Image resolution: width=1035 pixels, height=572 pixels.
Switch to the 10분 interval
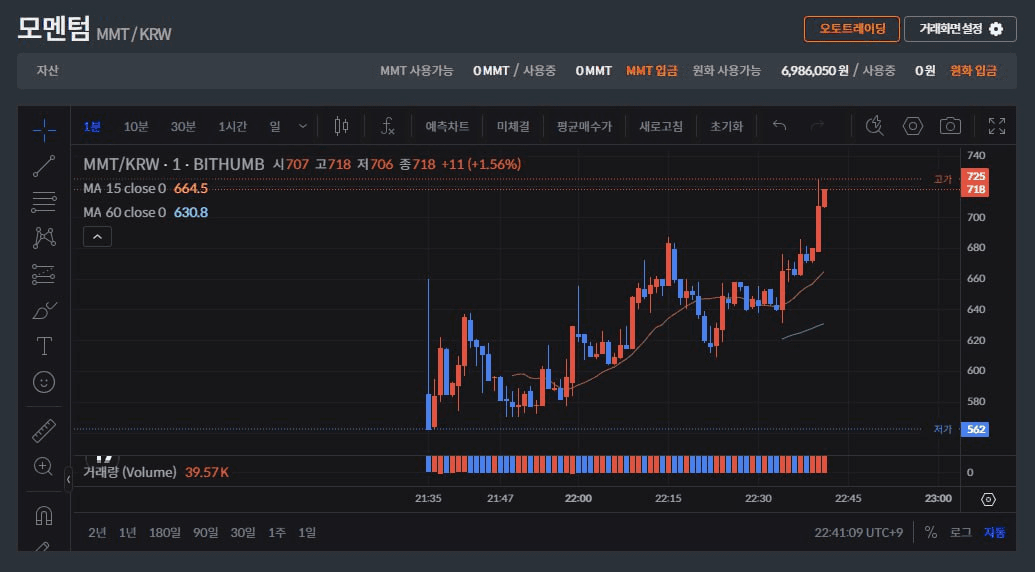tap(136, 126)
